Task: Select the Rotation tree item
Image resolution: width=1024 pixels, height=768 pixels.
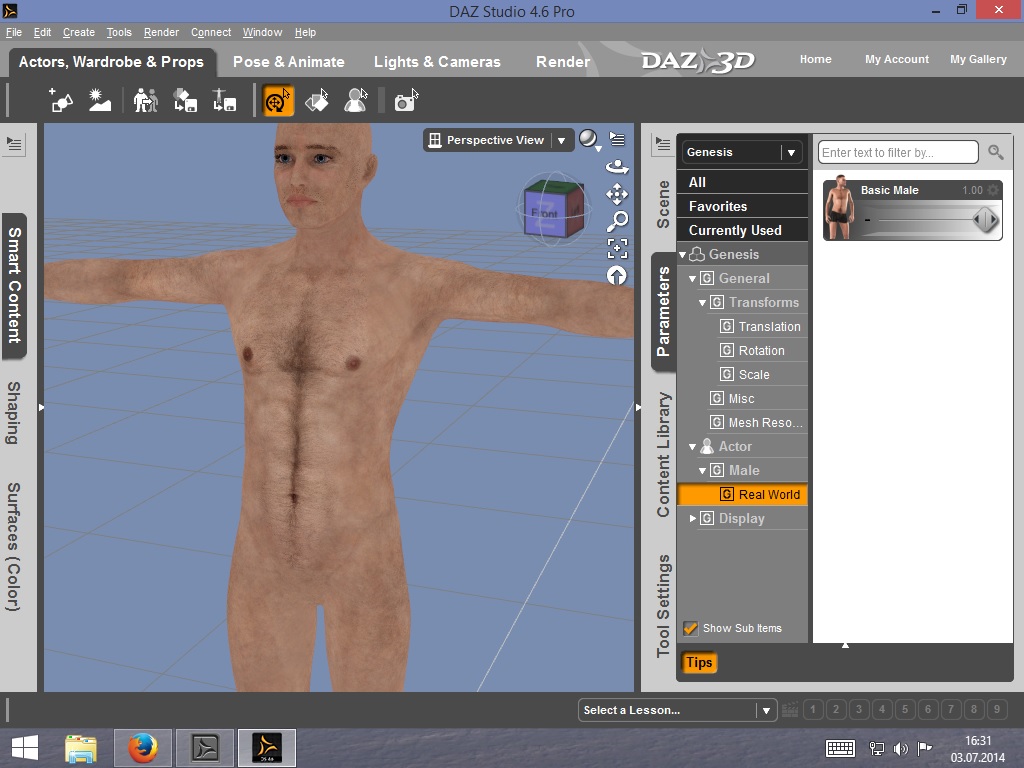Action: [x=762, y=351]
